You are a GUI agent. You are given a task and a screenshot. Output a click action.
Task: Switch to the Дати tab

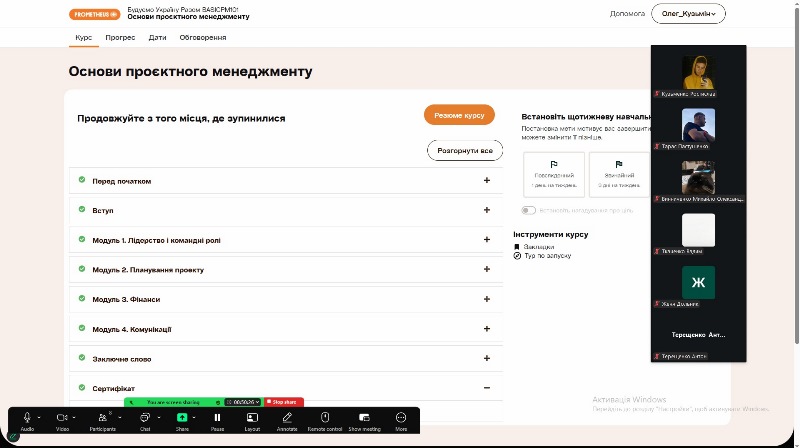[x=157, y=37]
